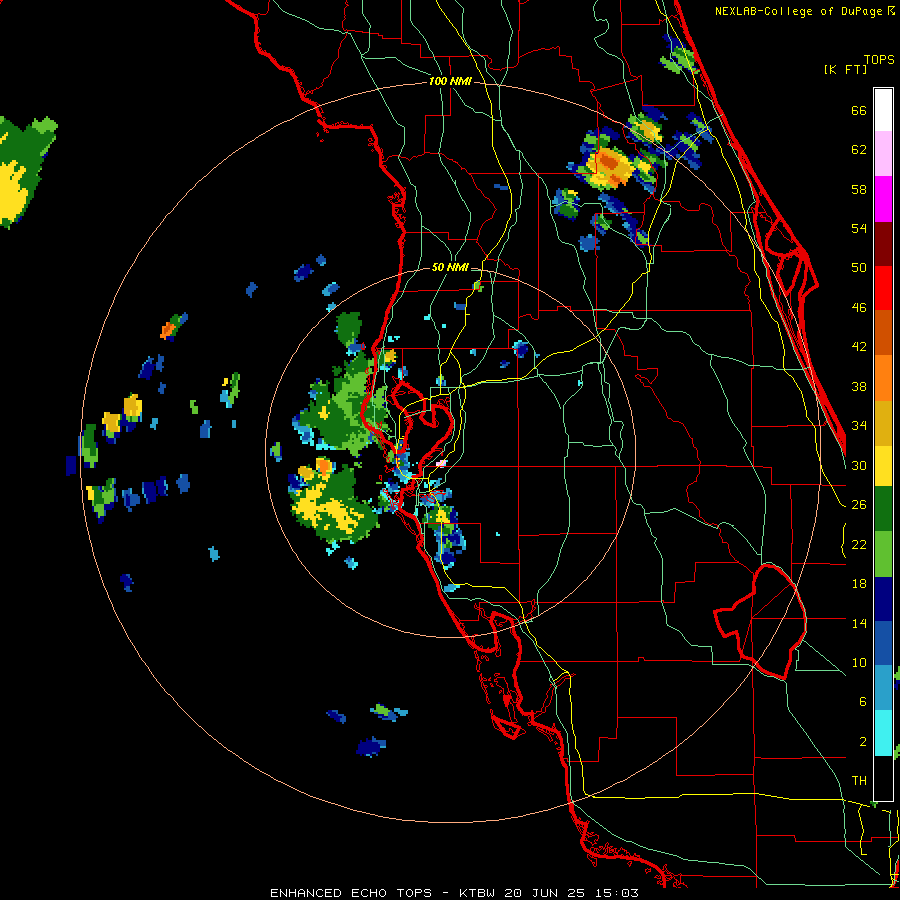The width and height of the screenshot is (900, 900).
Task: Select the light pink legend swatch
Action: [x=883, y=153]
